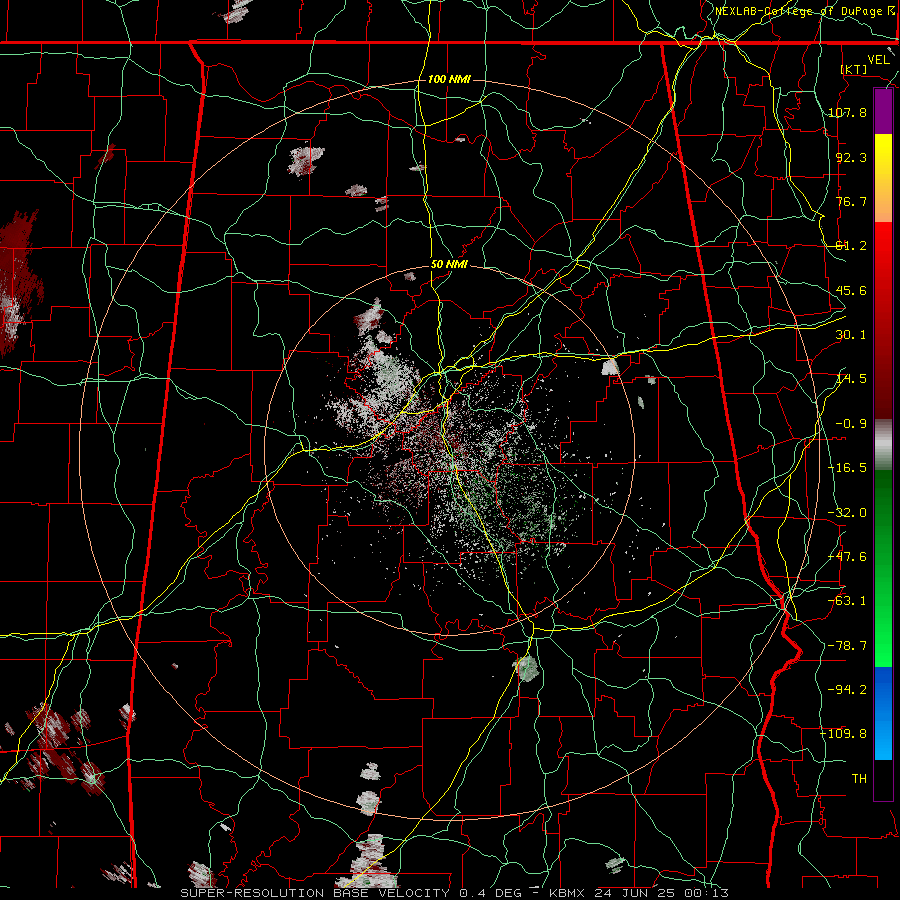Click the -47.6 velocity scale value
900x900 pixels.
click(x=847, y=557)
